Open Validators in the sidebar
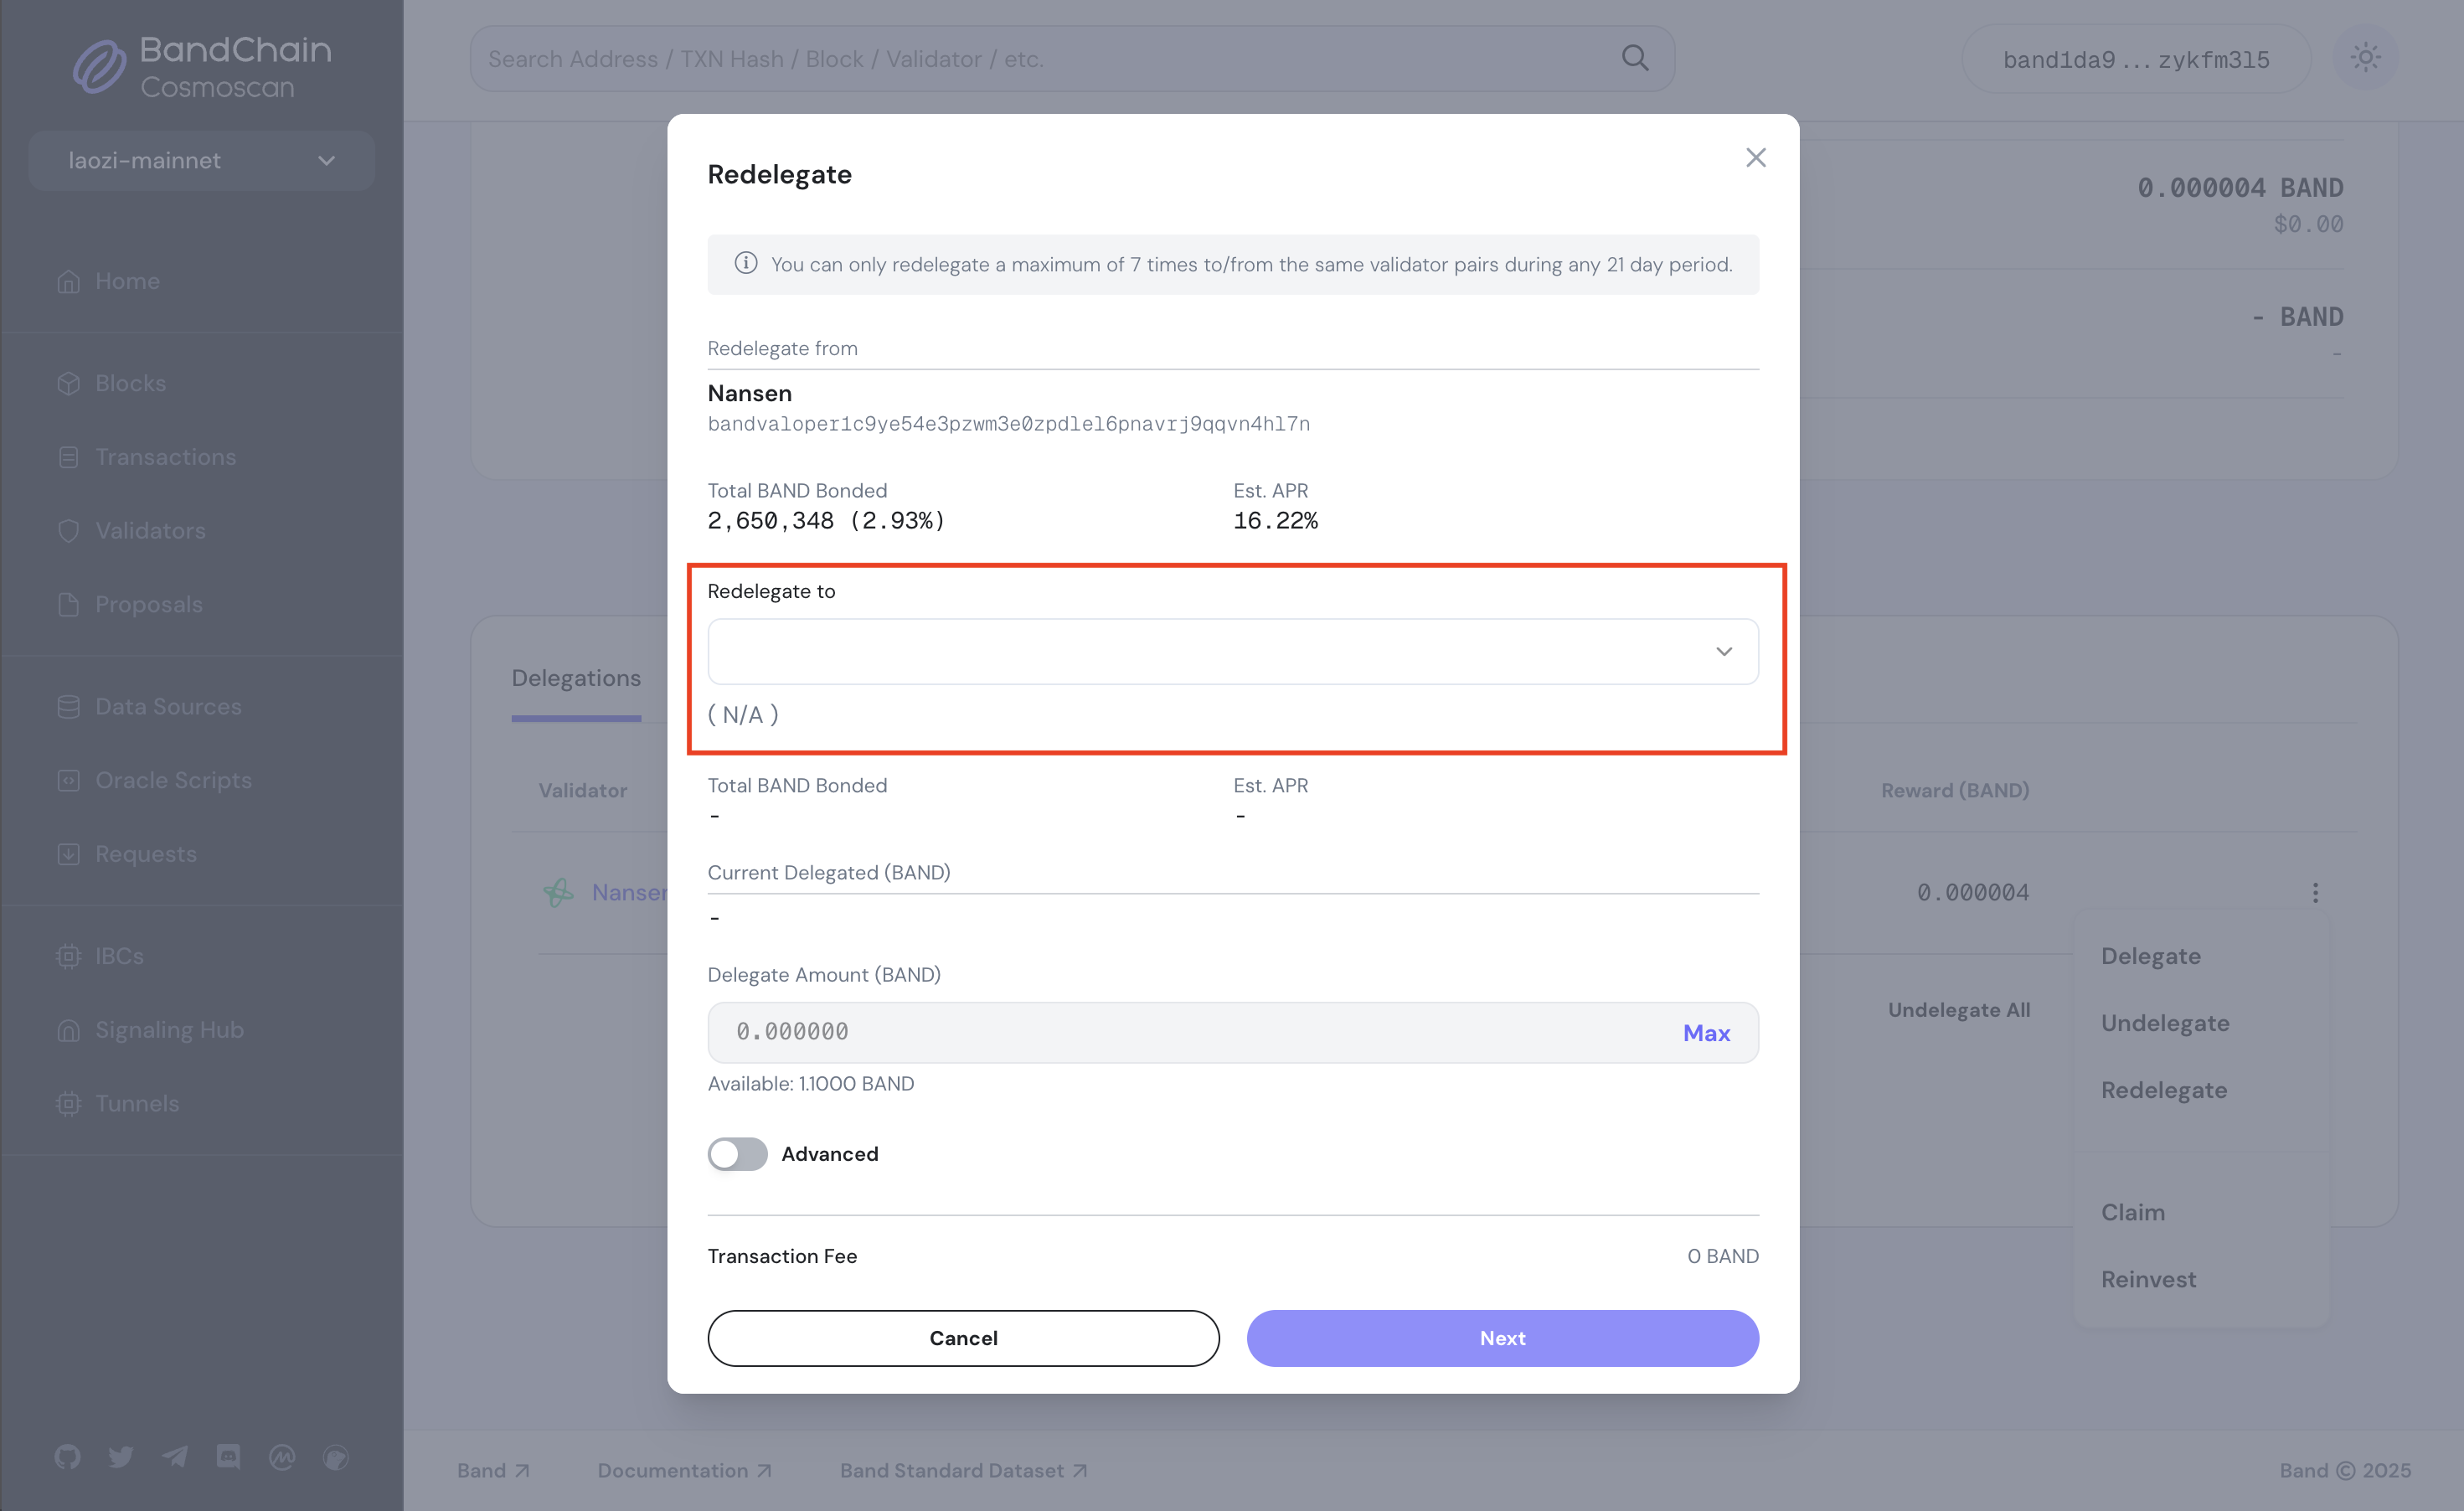This screenshot has width=2464, height=1511. point(150,531)
